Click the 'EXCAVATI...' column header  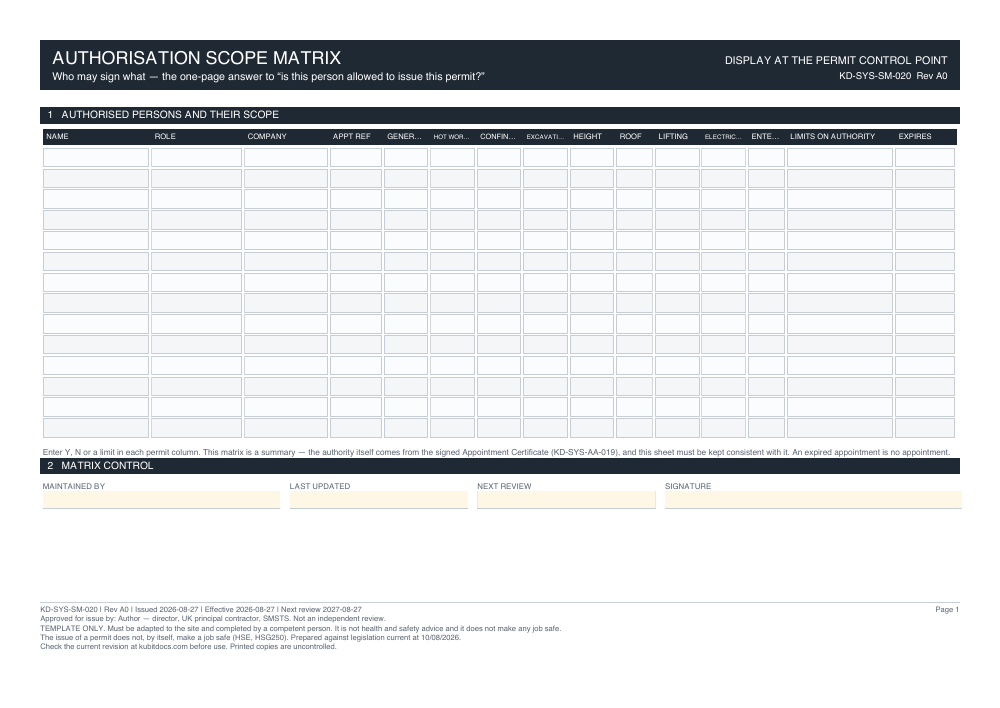point(545,137)
